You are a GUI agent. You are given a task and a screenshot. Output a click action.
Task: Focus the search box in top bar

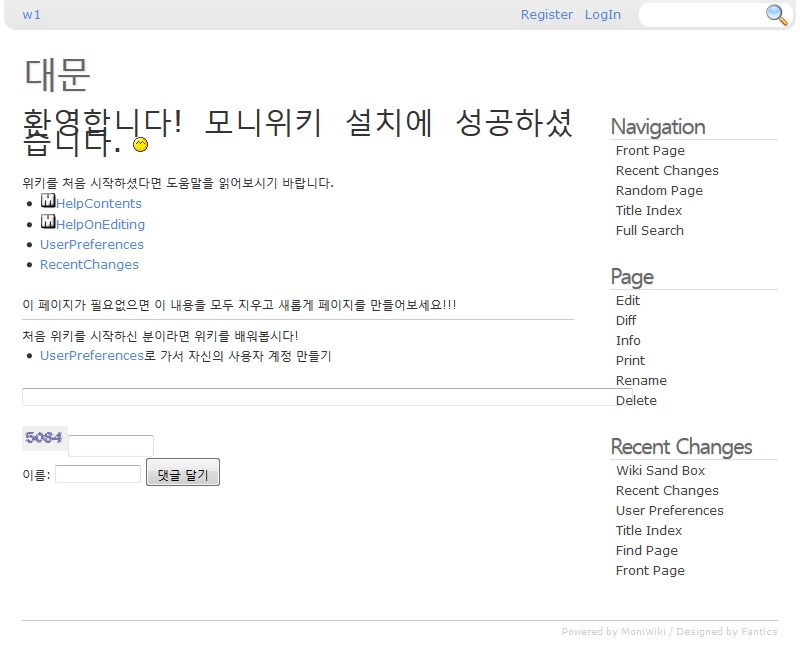click(x=702, y=15)
